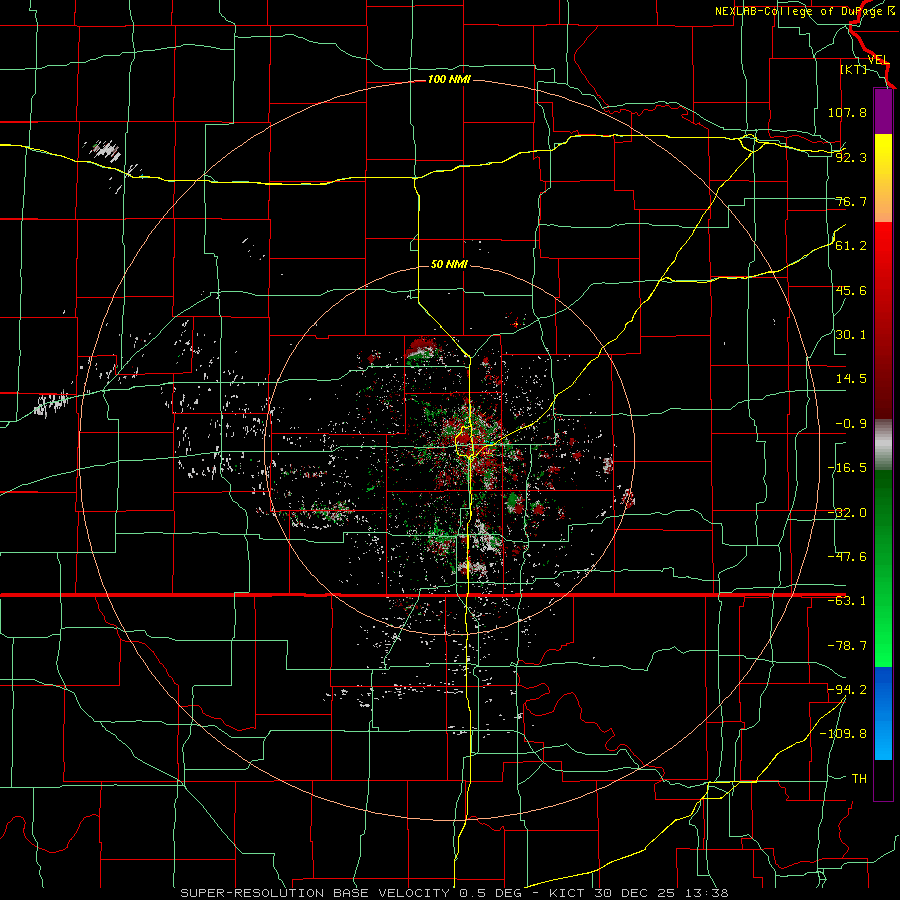This screenshot has width=900, height=900.
Task: Pick the yellow-orange segment of the velocity scale
Action: (883, 178)
